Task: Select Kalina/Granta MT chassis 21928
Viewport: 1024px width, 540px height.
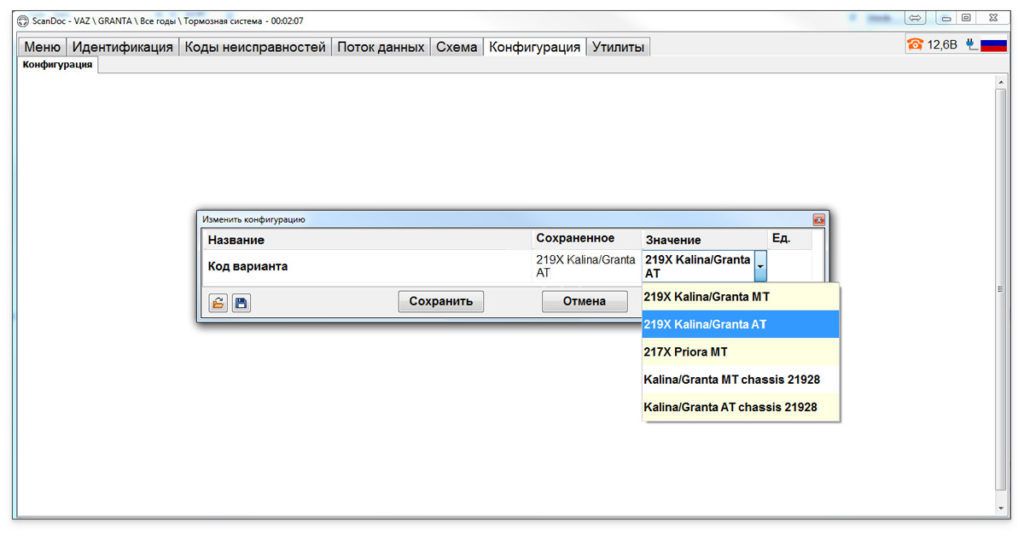Action: [740, 380]
